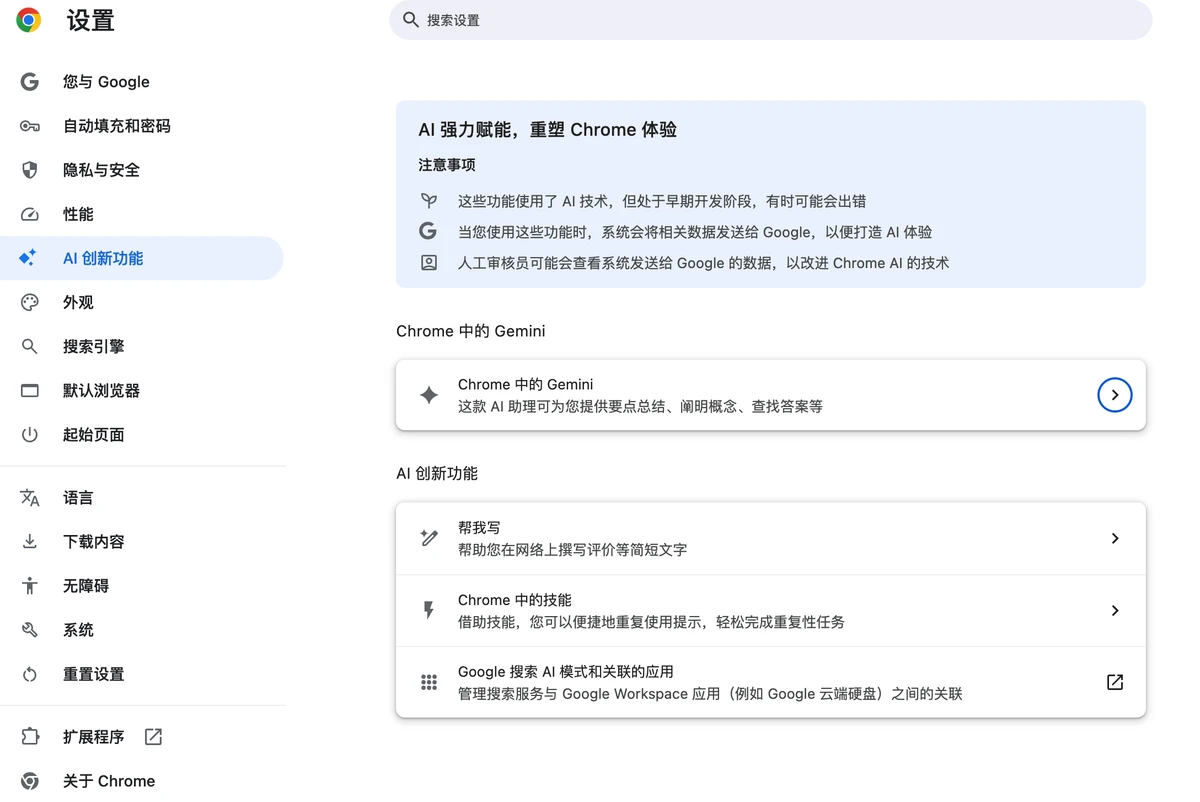Open 外观 settings page
The height and width of the screenshot is (802, 1200).
(x=142, y=302)
